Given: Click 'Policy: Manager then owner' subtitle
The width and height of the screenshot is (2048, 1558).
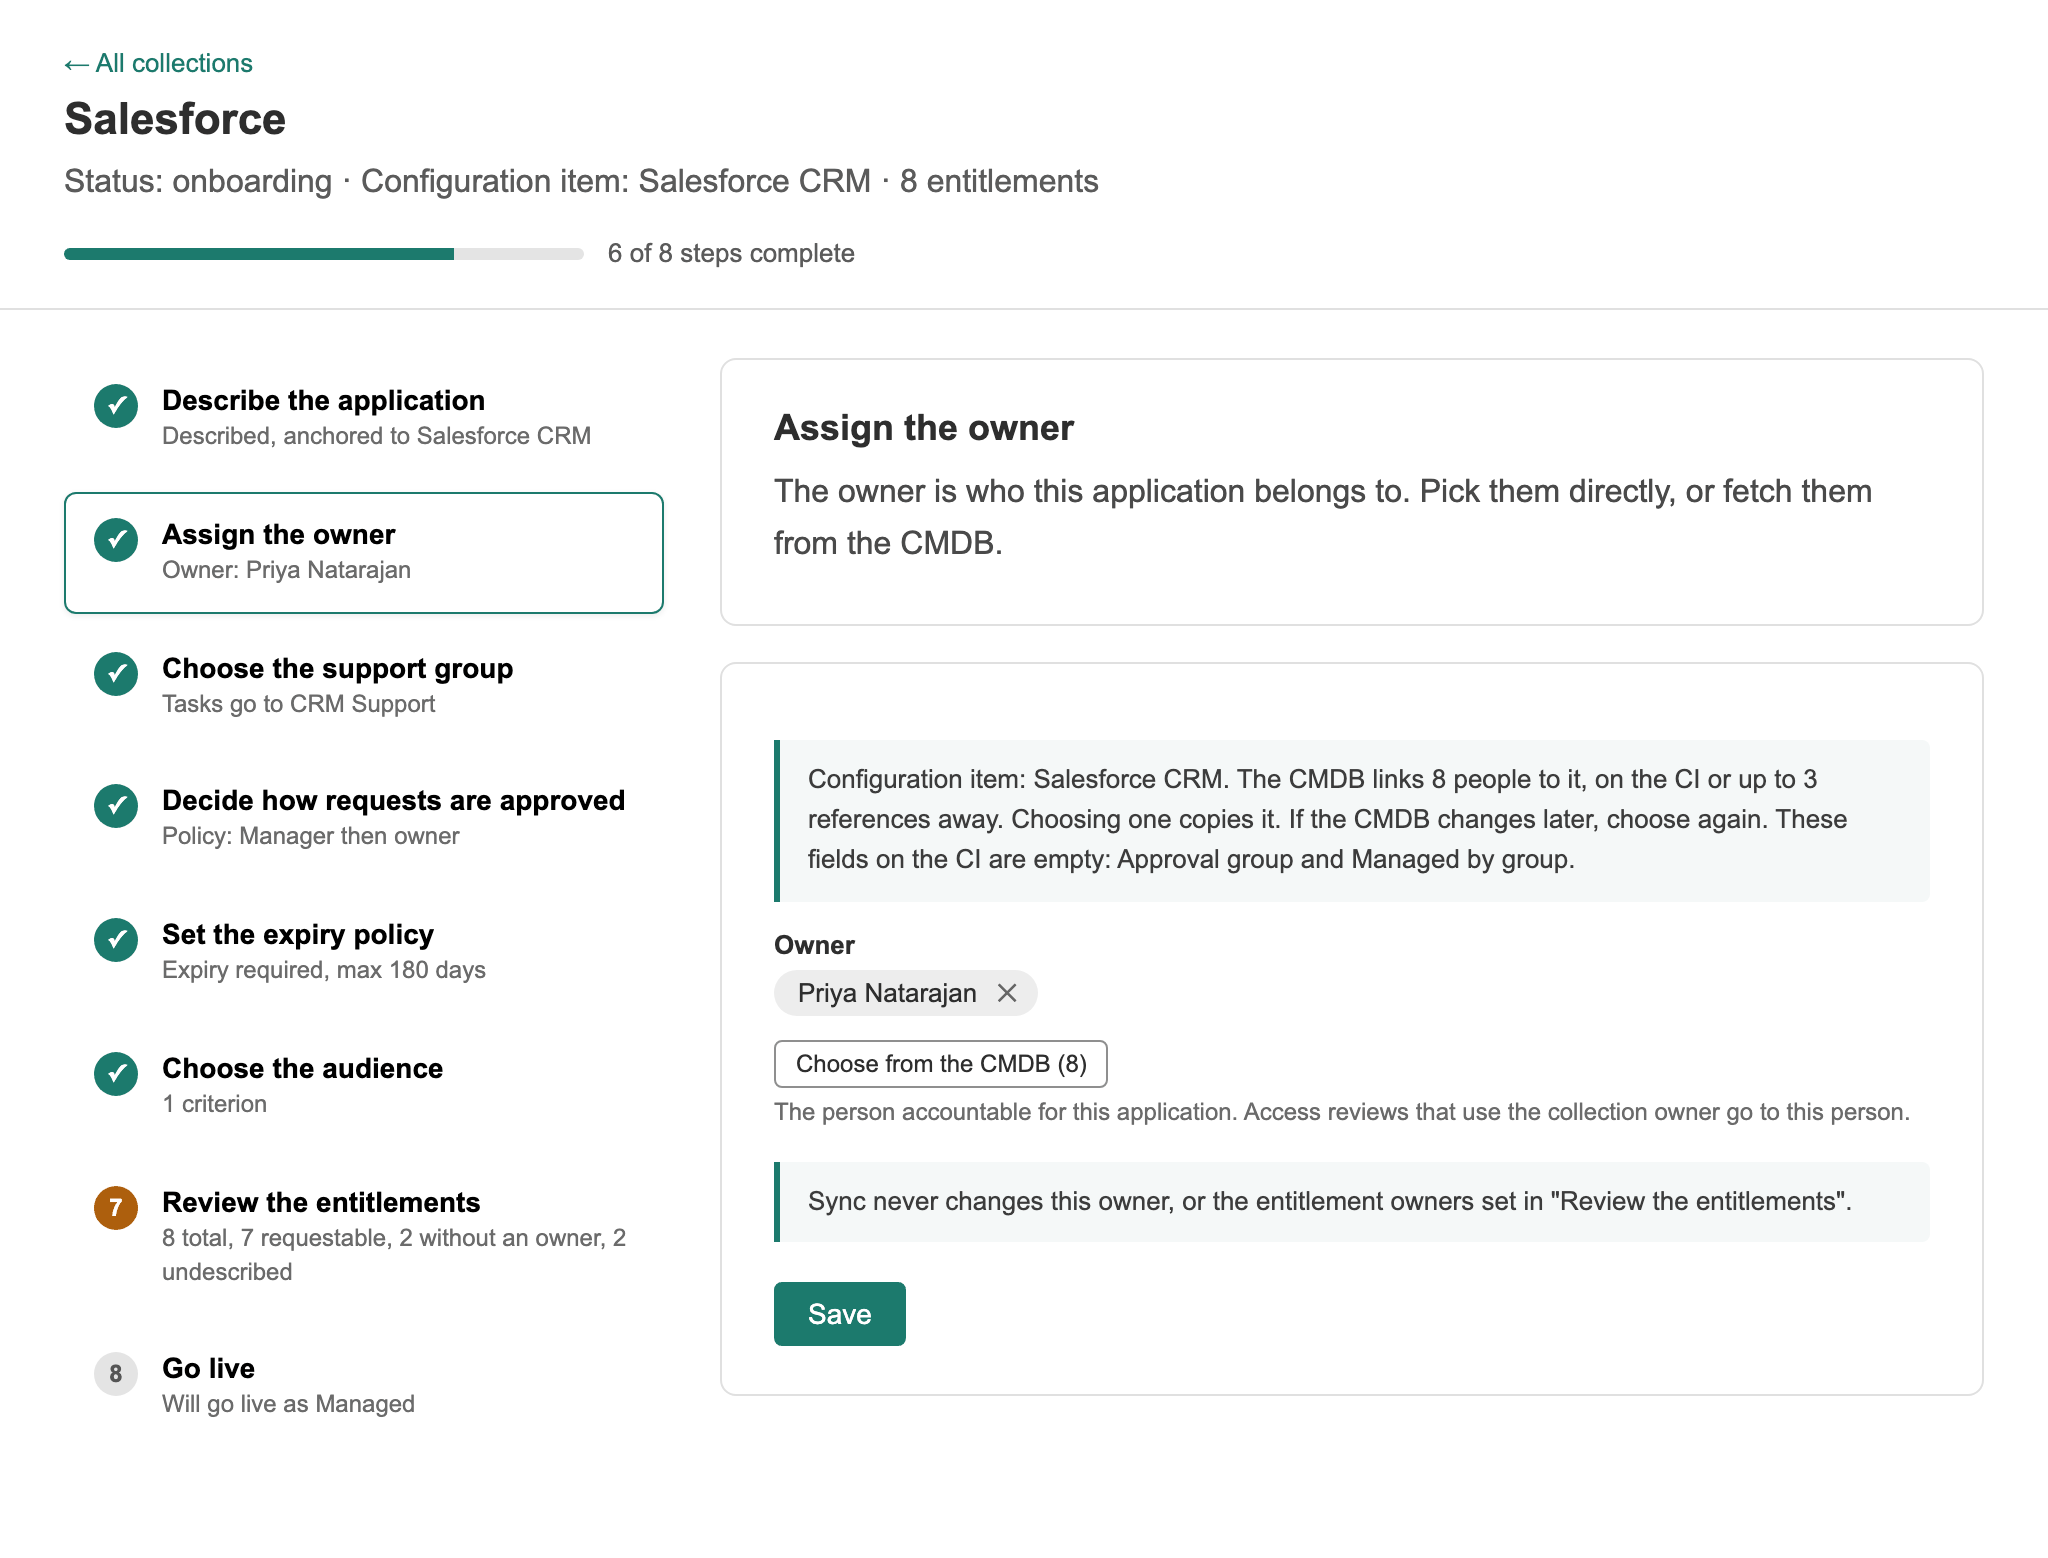Looking at the screenshot, I should [310, 836].
